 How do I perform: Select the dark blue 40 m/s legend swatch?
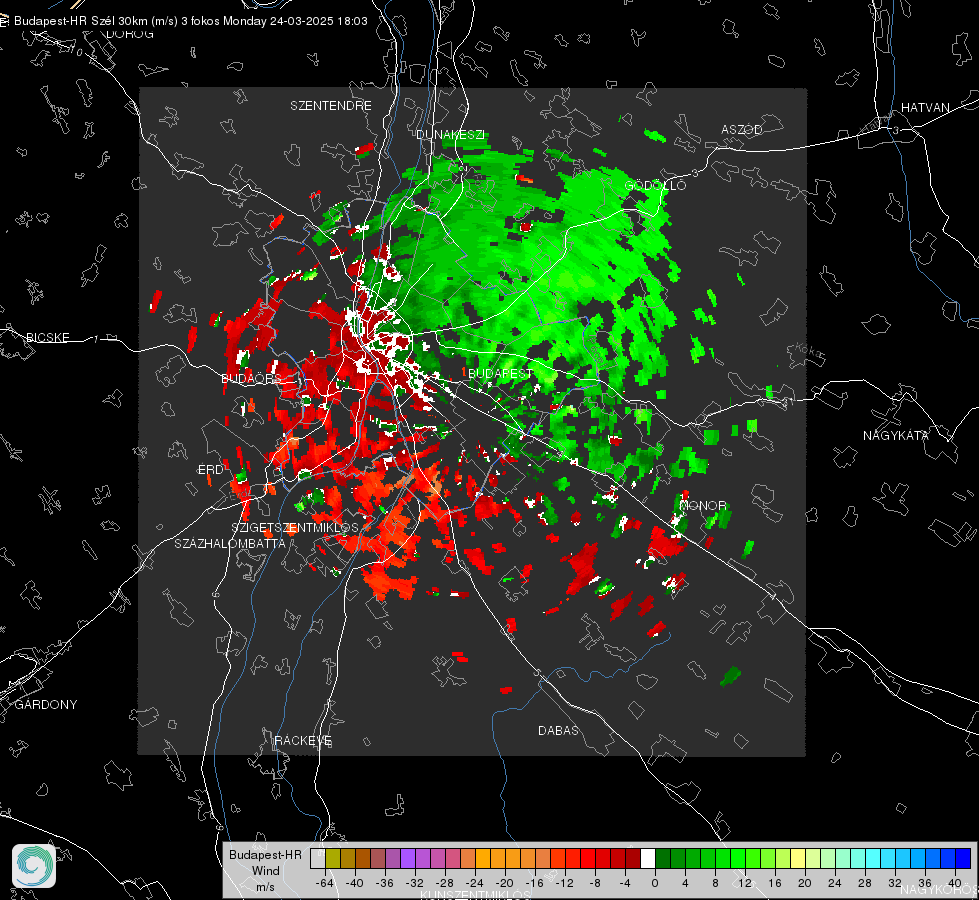pyautogui.click(x=963, y=859)
